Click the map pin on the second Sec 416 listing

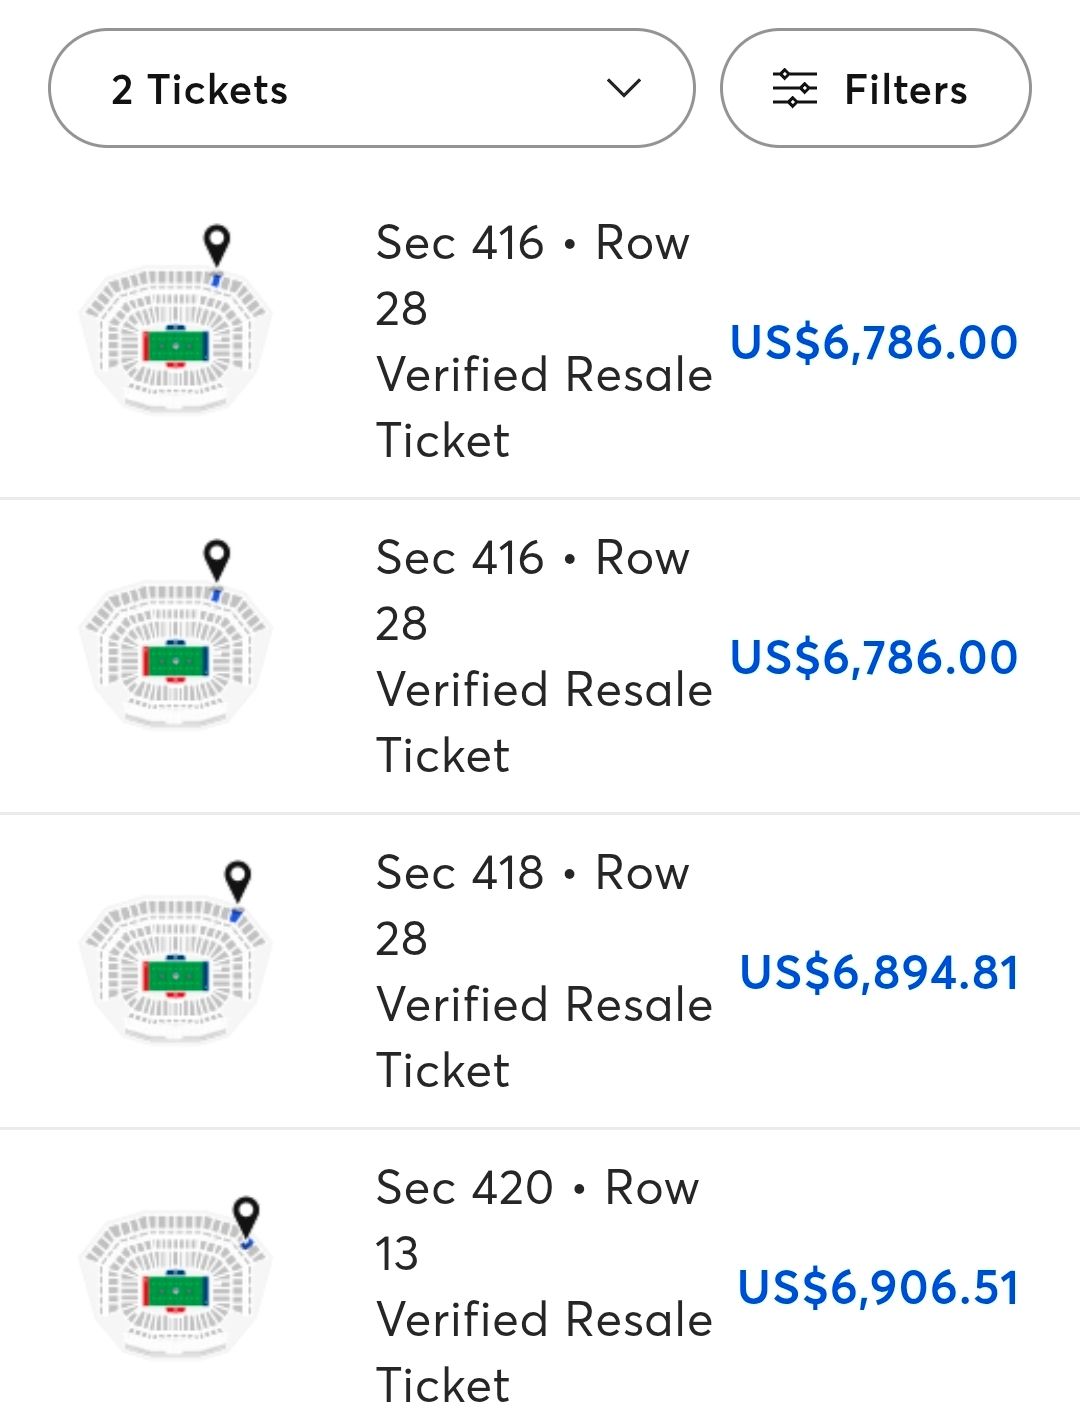coord(216,559)
